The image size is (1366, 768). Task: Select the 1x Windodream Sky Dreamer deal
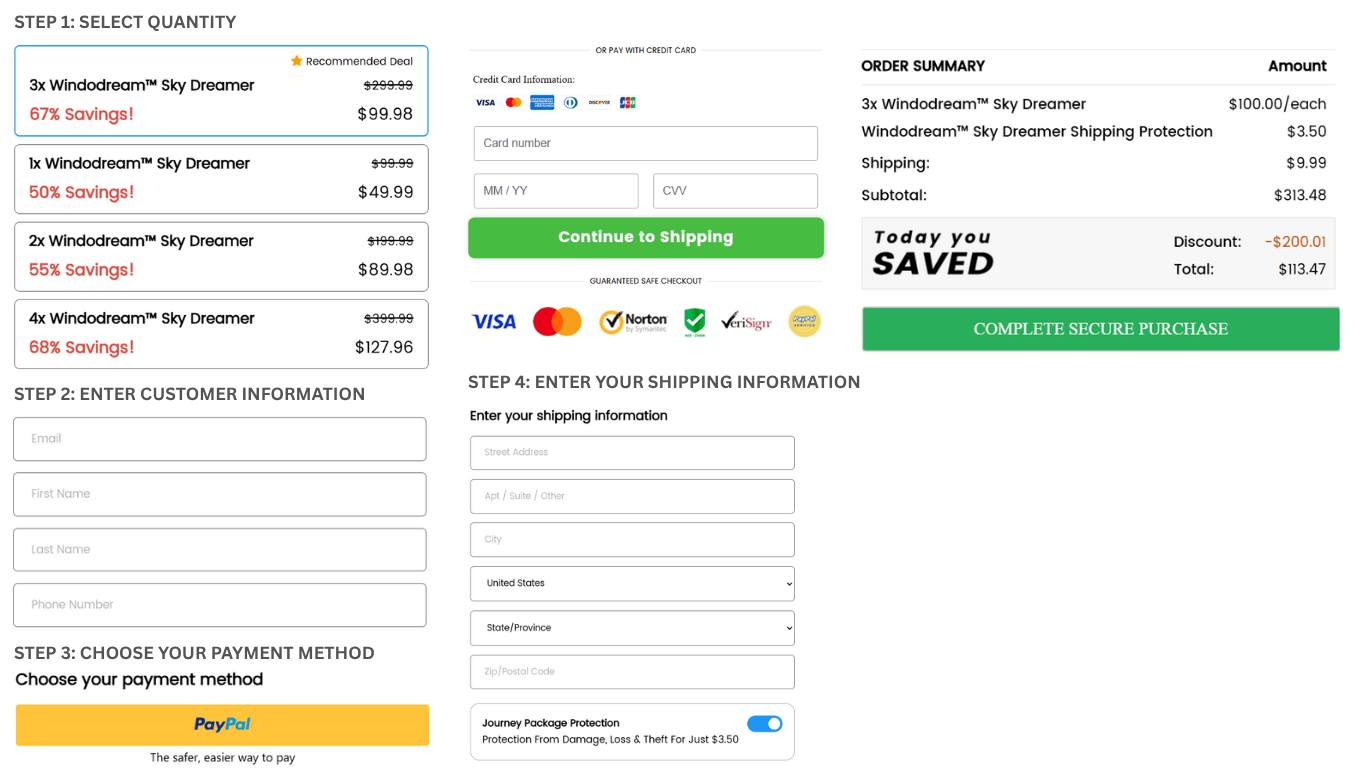click(x=219, y=178)
